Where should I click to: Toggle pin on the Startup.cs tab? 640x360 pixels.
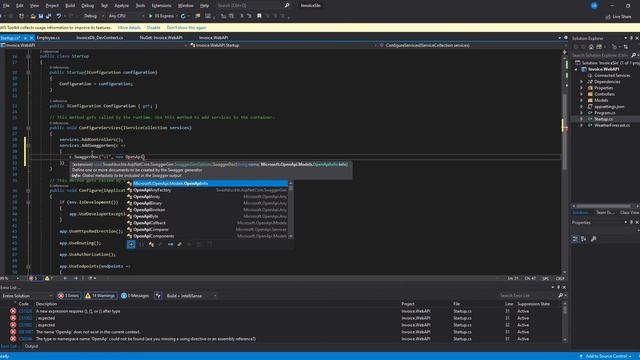pos(25,38)
